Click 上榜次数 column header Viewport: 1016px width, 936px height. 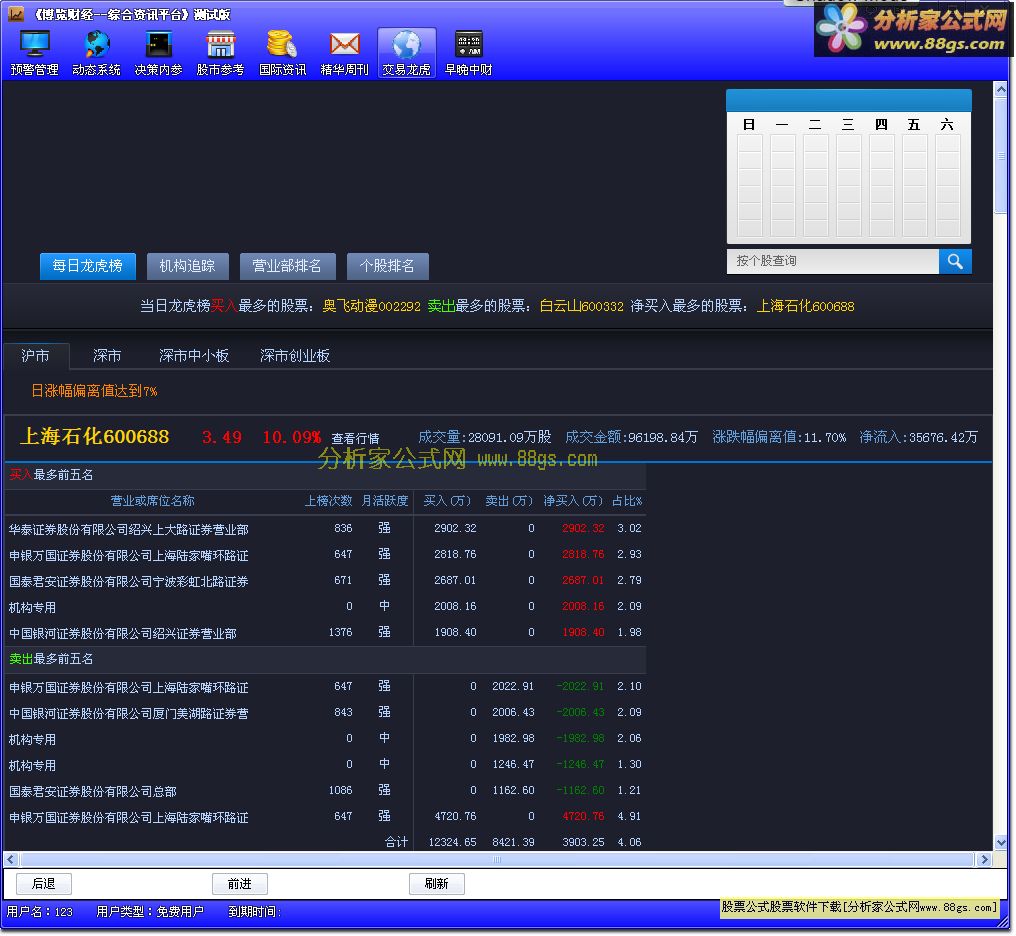(329, 501)
